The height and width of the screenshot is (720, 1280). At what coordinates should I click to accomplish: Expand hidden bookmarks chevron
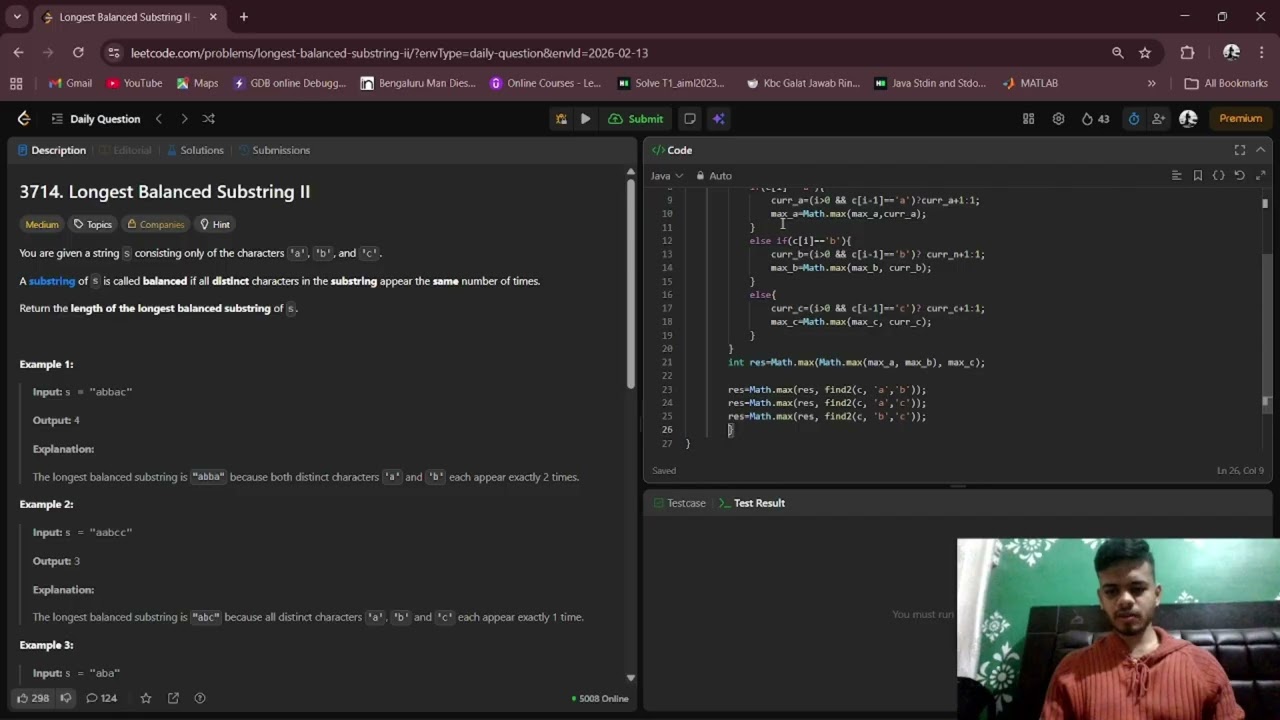click(1151, 83)
